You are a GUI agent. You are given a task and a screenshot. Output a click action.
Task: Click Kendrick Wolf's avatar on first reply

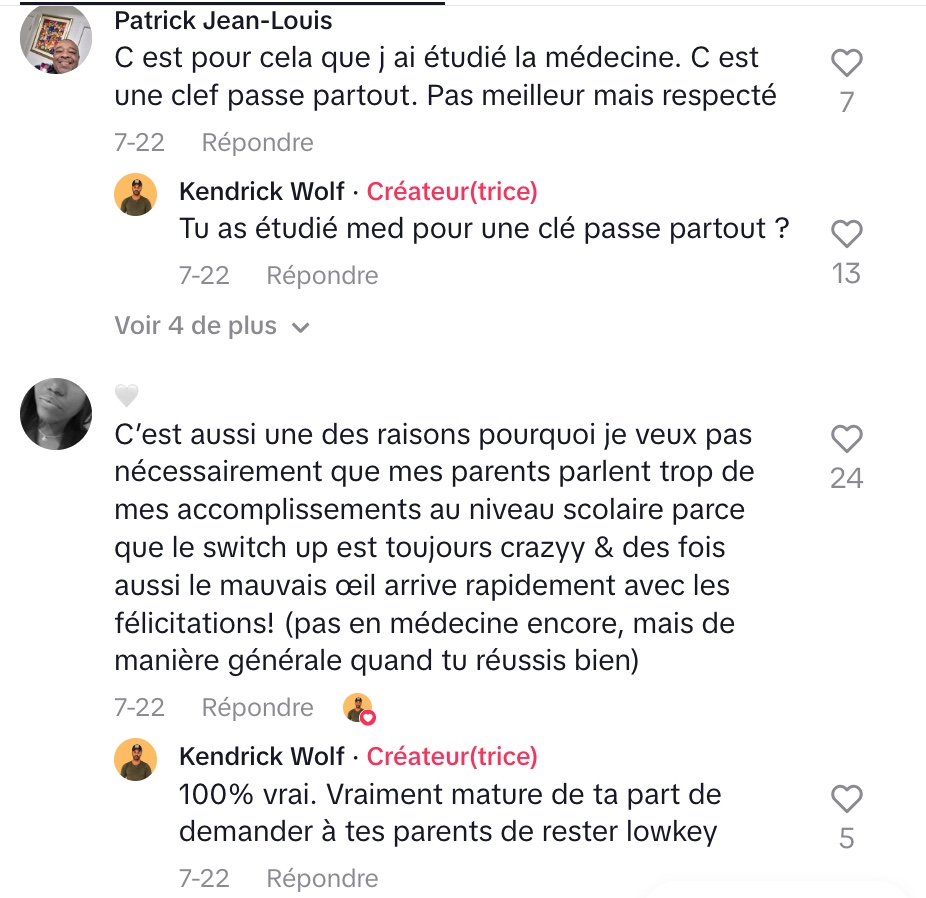tap(136, 194)
